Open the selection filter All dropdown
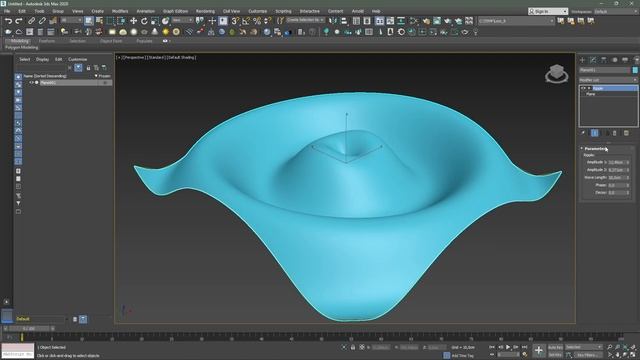The image size is (640, 360). pos(71,20)
